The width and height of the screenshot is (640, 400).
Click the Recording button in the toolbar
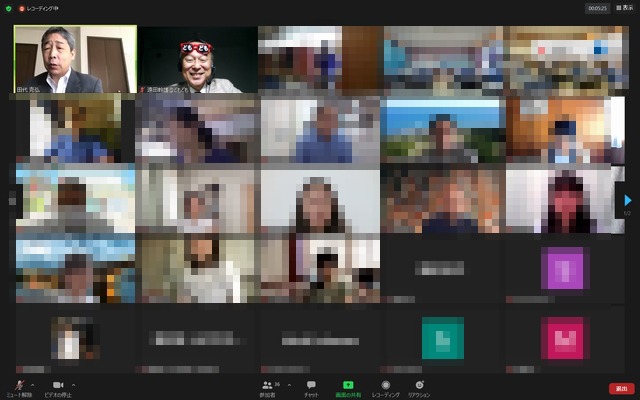pyautogui.click(x=386, y=386)
